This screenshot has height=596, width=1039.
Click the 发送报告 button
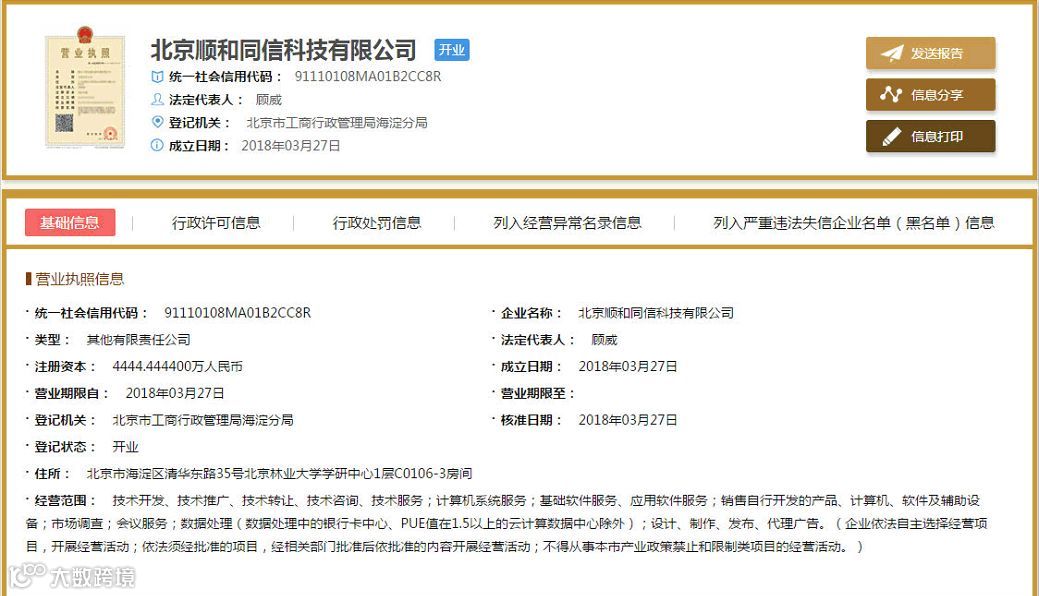coord(930,53)
